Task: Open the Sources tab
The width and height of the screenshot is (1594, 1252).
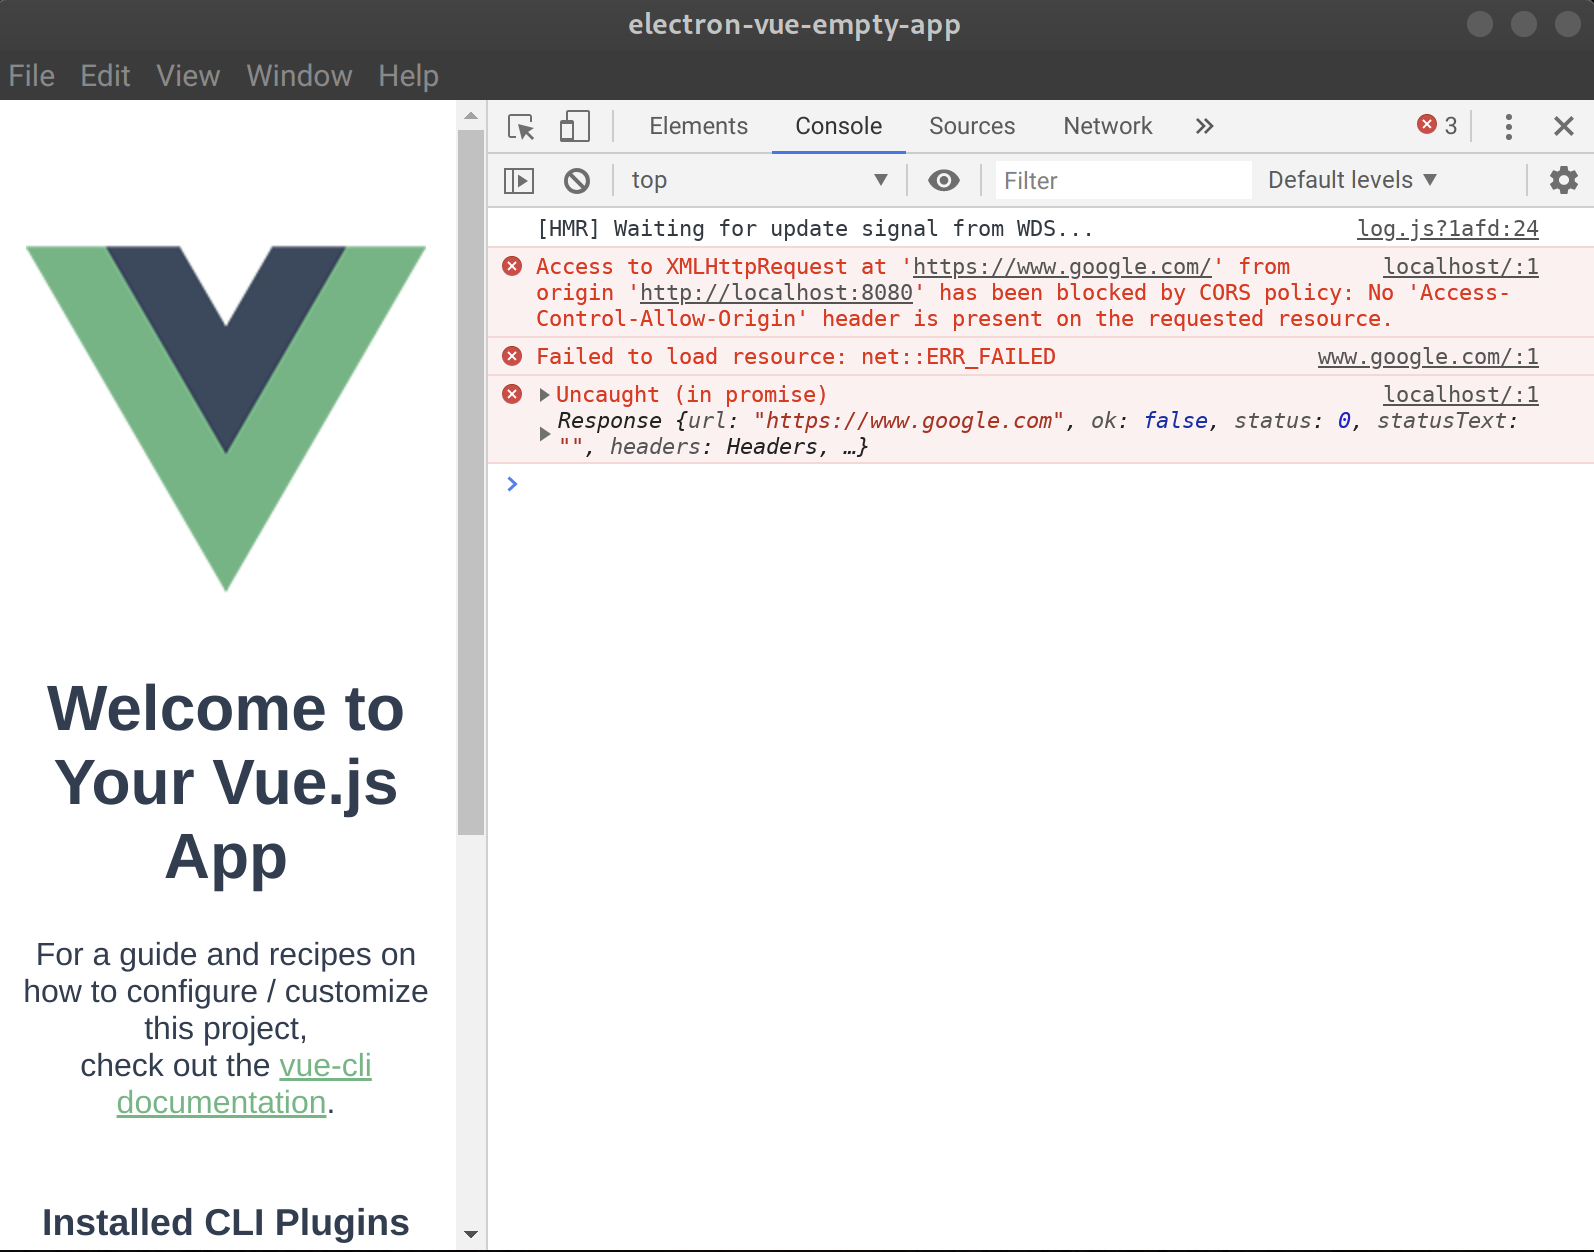Action: click(971, 126)
